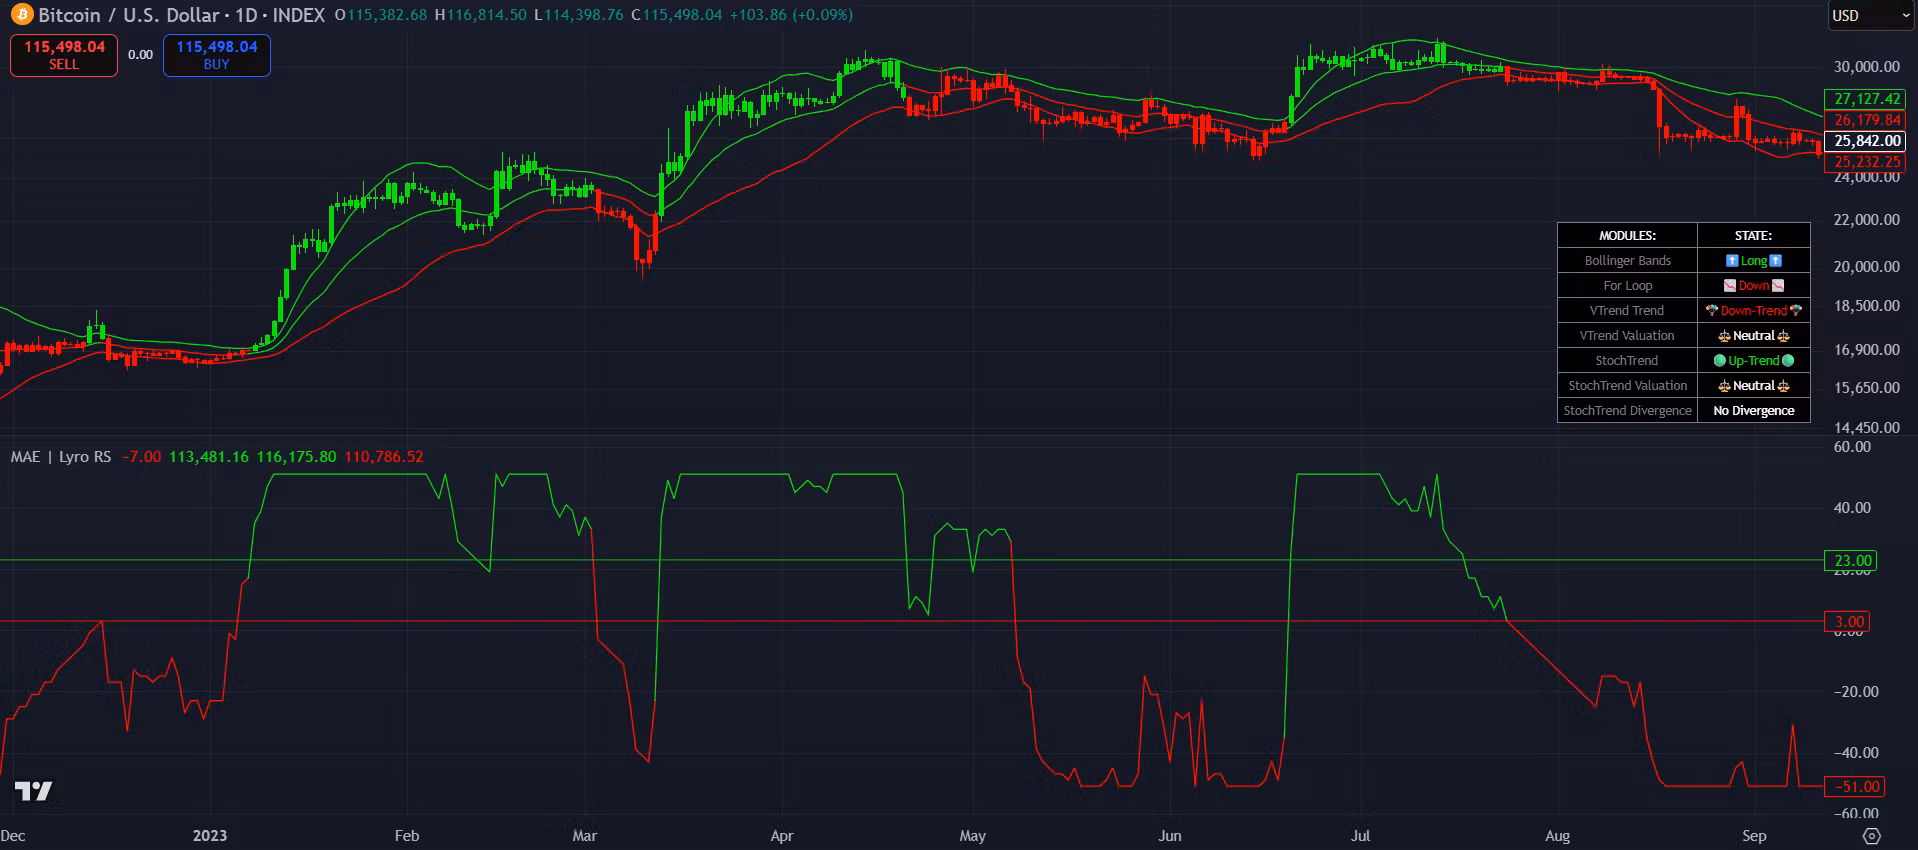
Task: Click the Jun label on time axis
Action: click(x=1169, y=836)
